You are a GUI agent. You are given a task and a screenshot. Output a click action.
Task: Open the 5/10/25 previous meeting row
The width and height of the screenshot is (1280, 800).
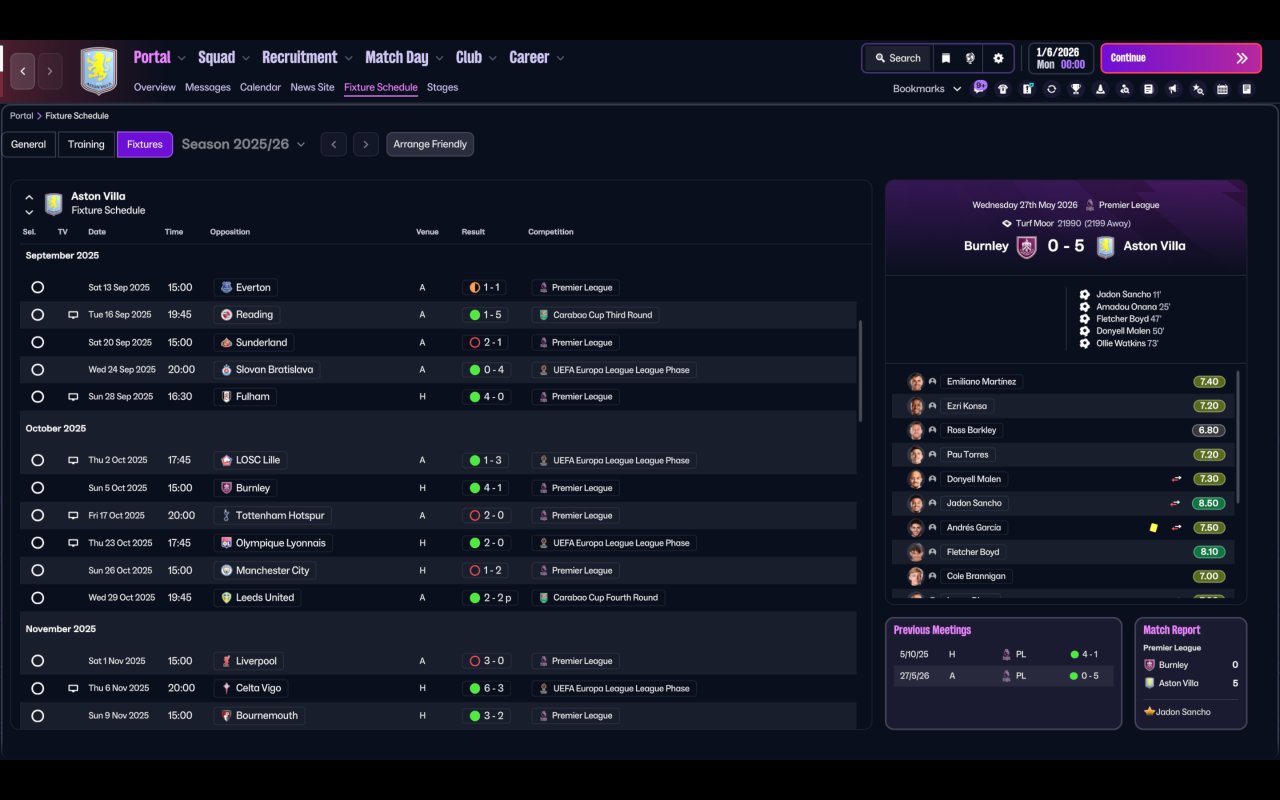coord(1003,655)
